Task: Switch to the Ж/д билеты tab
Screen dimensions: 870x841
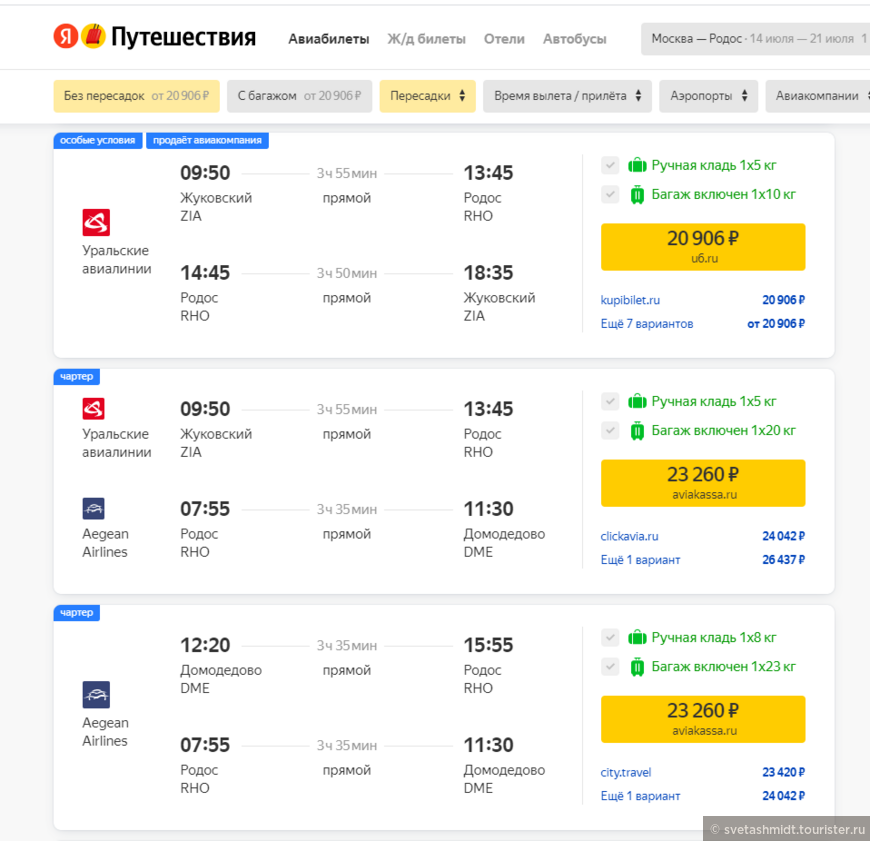Action: (426, 39)
